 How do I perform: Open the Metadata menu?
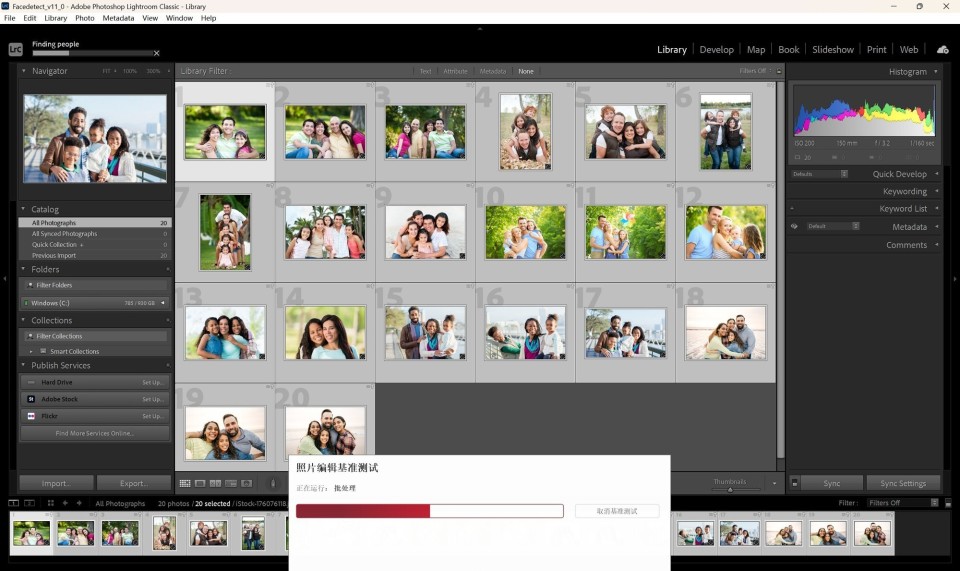[x=118, y=18]
